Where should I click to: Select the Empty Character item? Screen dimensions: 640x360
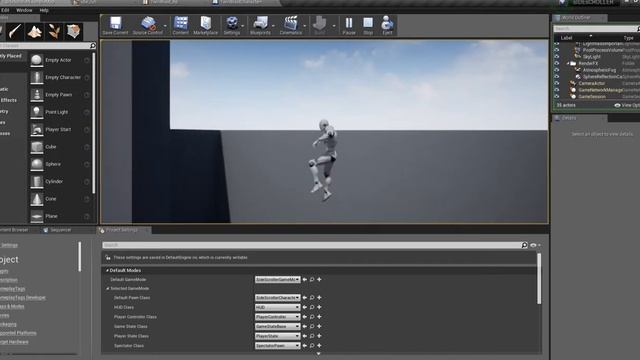pyautogui.click(x=60, y=77)
